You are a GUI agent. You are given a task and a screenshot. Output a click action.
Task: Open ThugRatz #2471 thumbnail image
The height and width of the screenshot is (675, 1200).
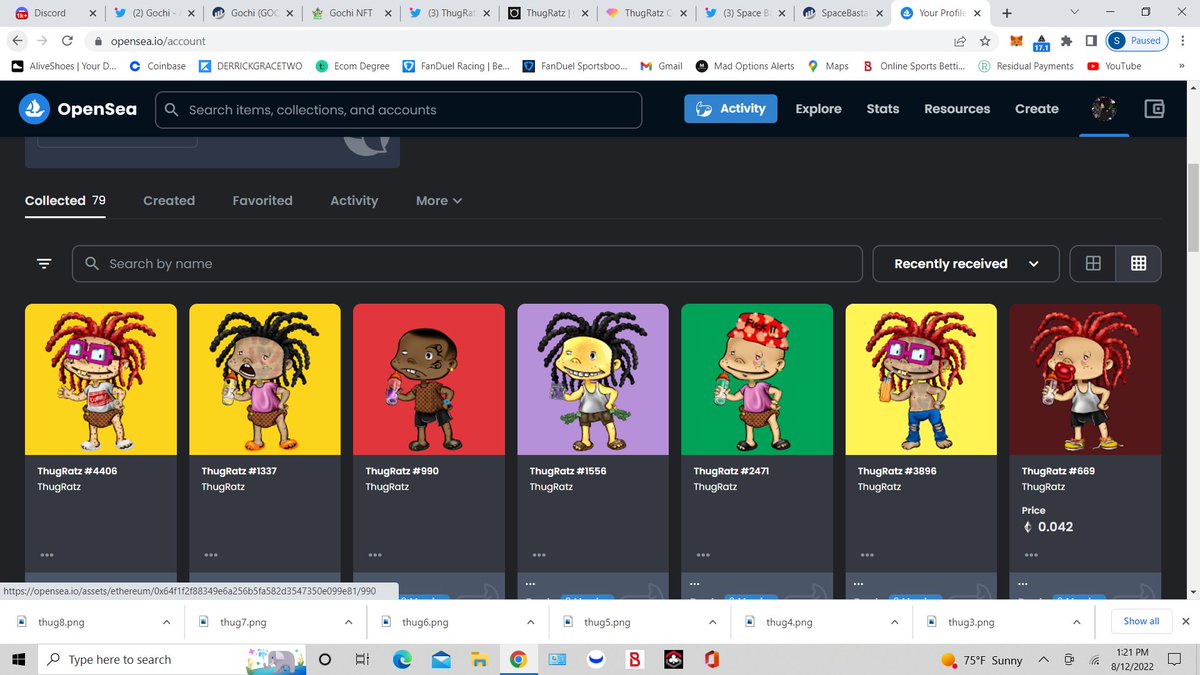coord(756,380)
